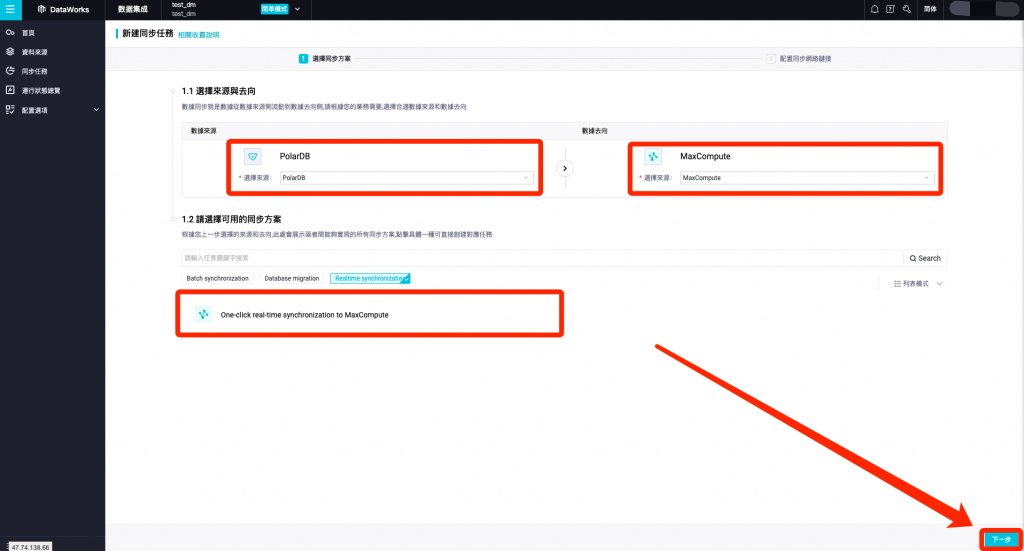Click the DataWorks logo
1024x551 pixels.
pyautogui.click(x=63, y=9)
